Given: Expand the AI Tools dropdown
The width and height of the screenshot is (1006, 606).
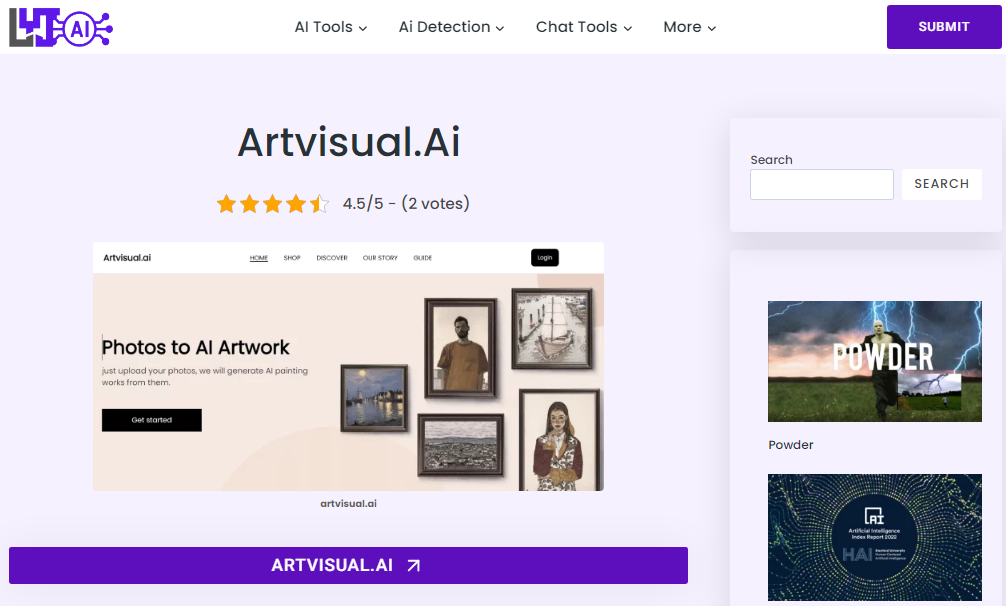Looking at the screenshot, I should point(331,27).
